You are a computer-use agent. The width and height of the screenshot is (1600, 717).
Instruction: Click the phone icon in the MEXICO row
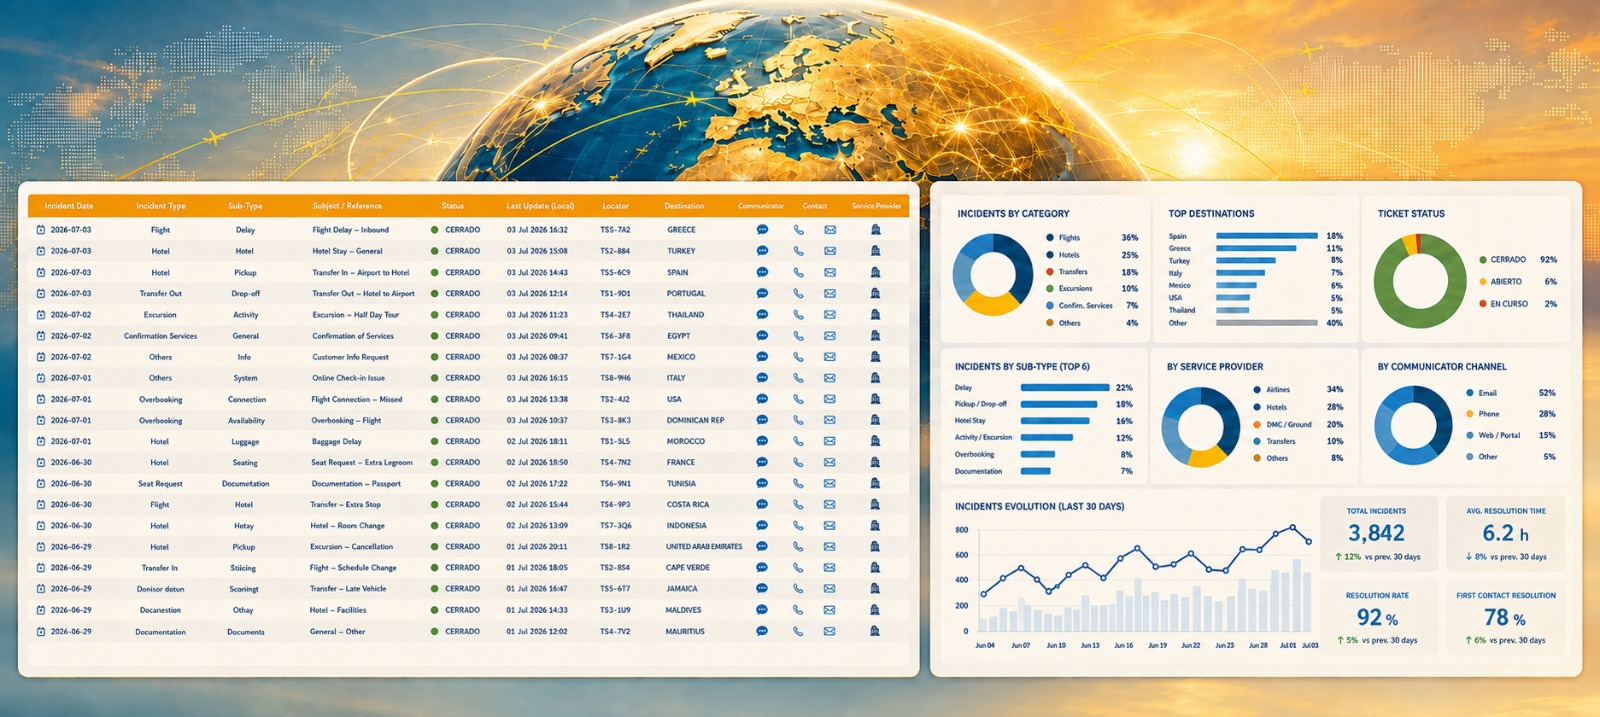[798, 356]
